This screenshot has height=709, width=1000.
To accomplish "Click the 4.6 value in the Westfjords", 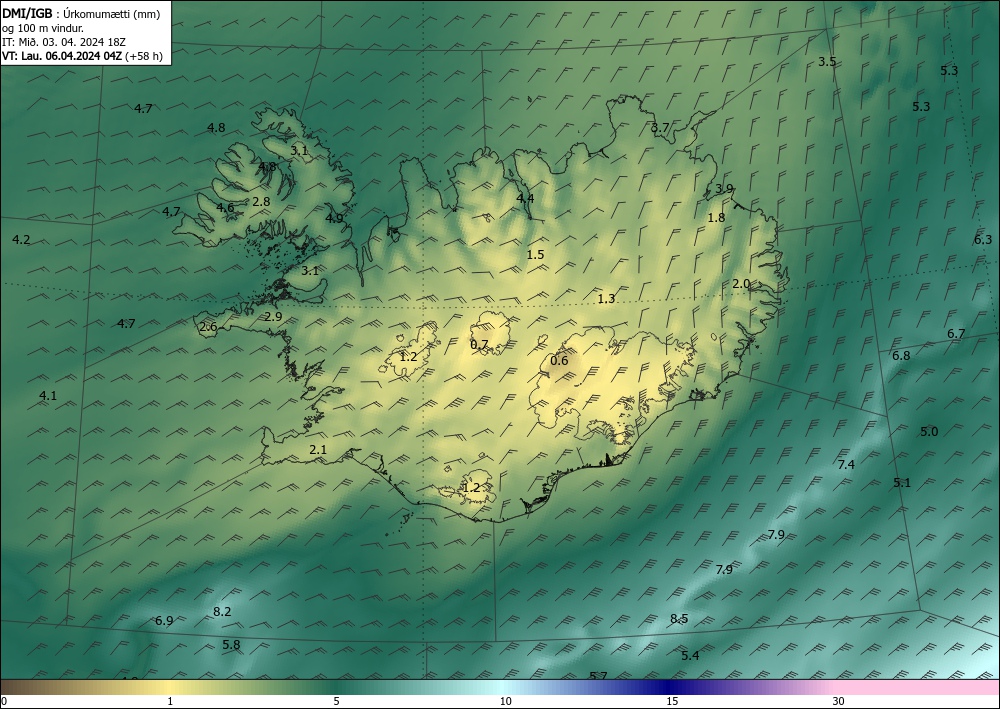I will [225, 207].
